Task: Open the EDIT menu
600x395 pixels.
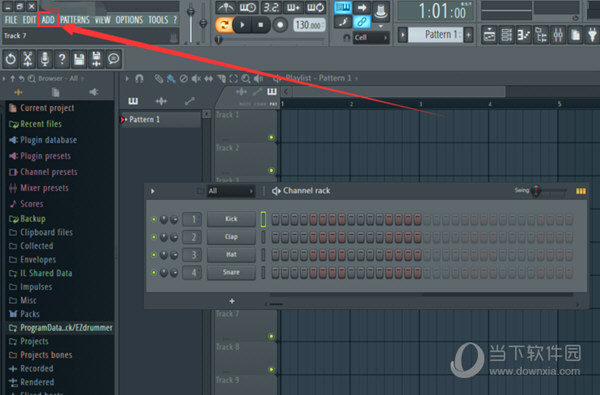Action: [29, 20]
